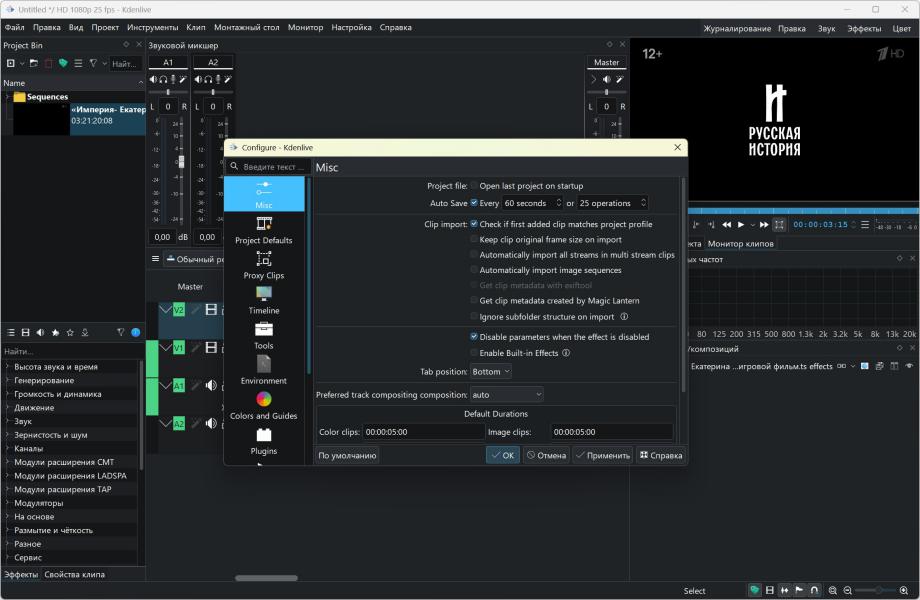
Task: Open the Монтажный стол menu
Action: click(x=246, y=27)
